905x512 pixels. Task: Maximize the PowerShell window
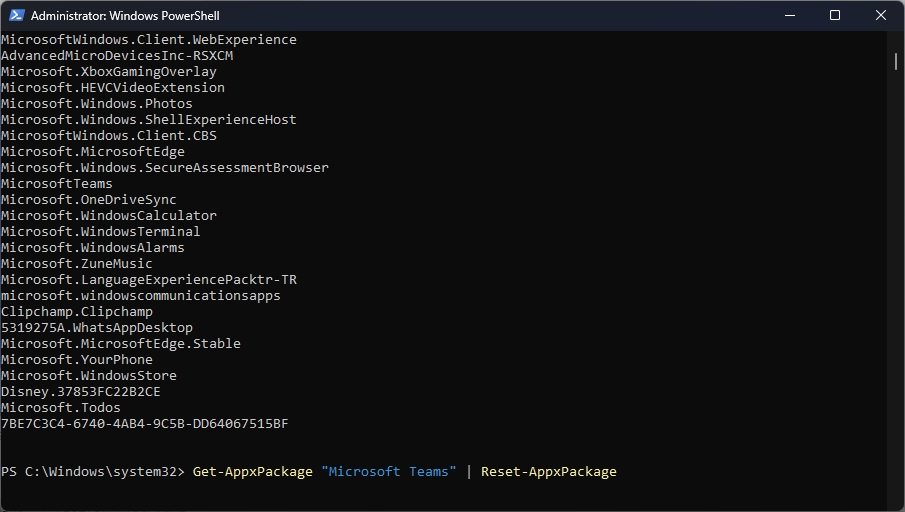point(835,16)
